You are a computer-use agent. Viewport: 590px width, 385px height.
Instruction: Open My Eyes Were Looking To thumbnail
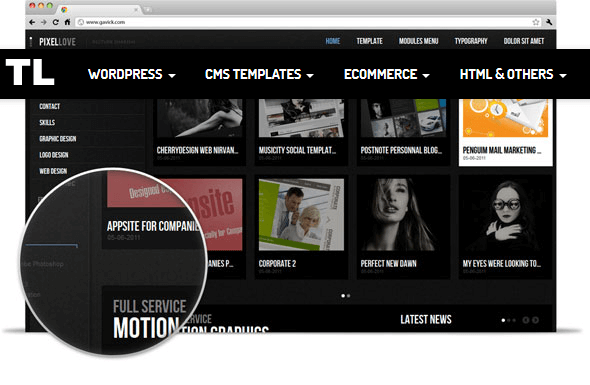click(x=505, y=215)
